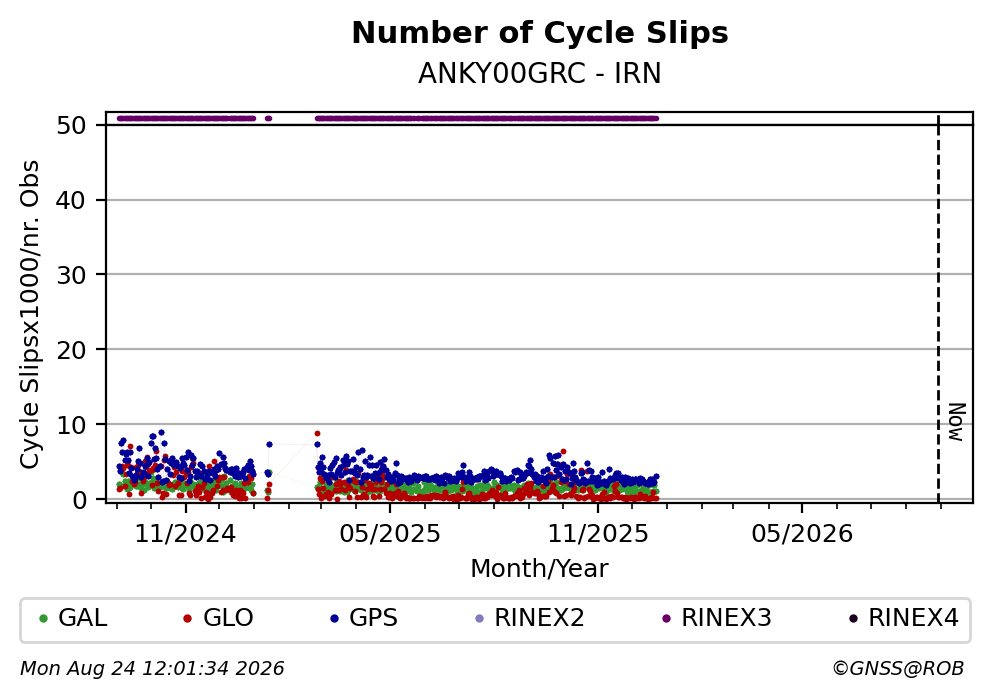The height and width of the screenshot is (699, 993).
Task: Click the 'Now' dashed line marker
Action: click(939, 310)
